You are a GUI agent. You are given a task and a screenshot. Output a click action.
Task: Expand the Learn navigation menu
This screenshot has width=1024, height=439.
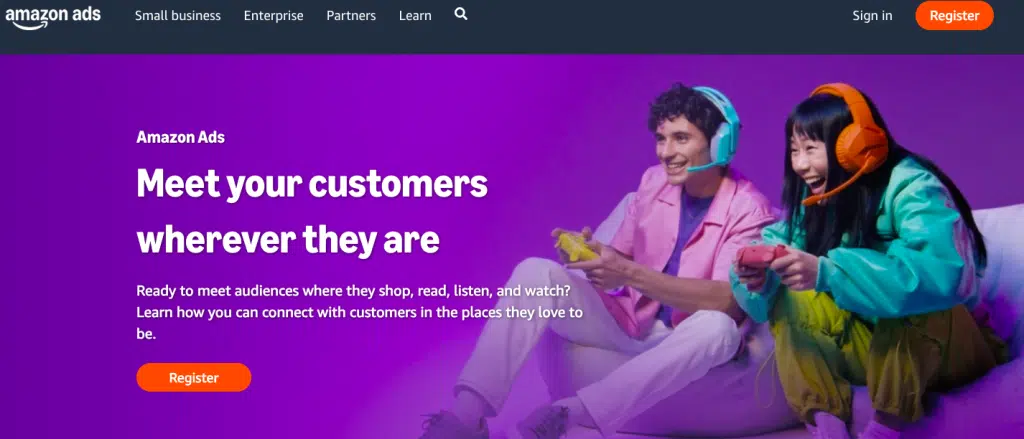click(x=415, y=16)
